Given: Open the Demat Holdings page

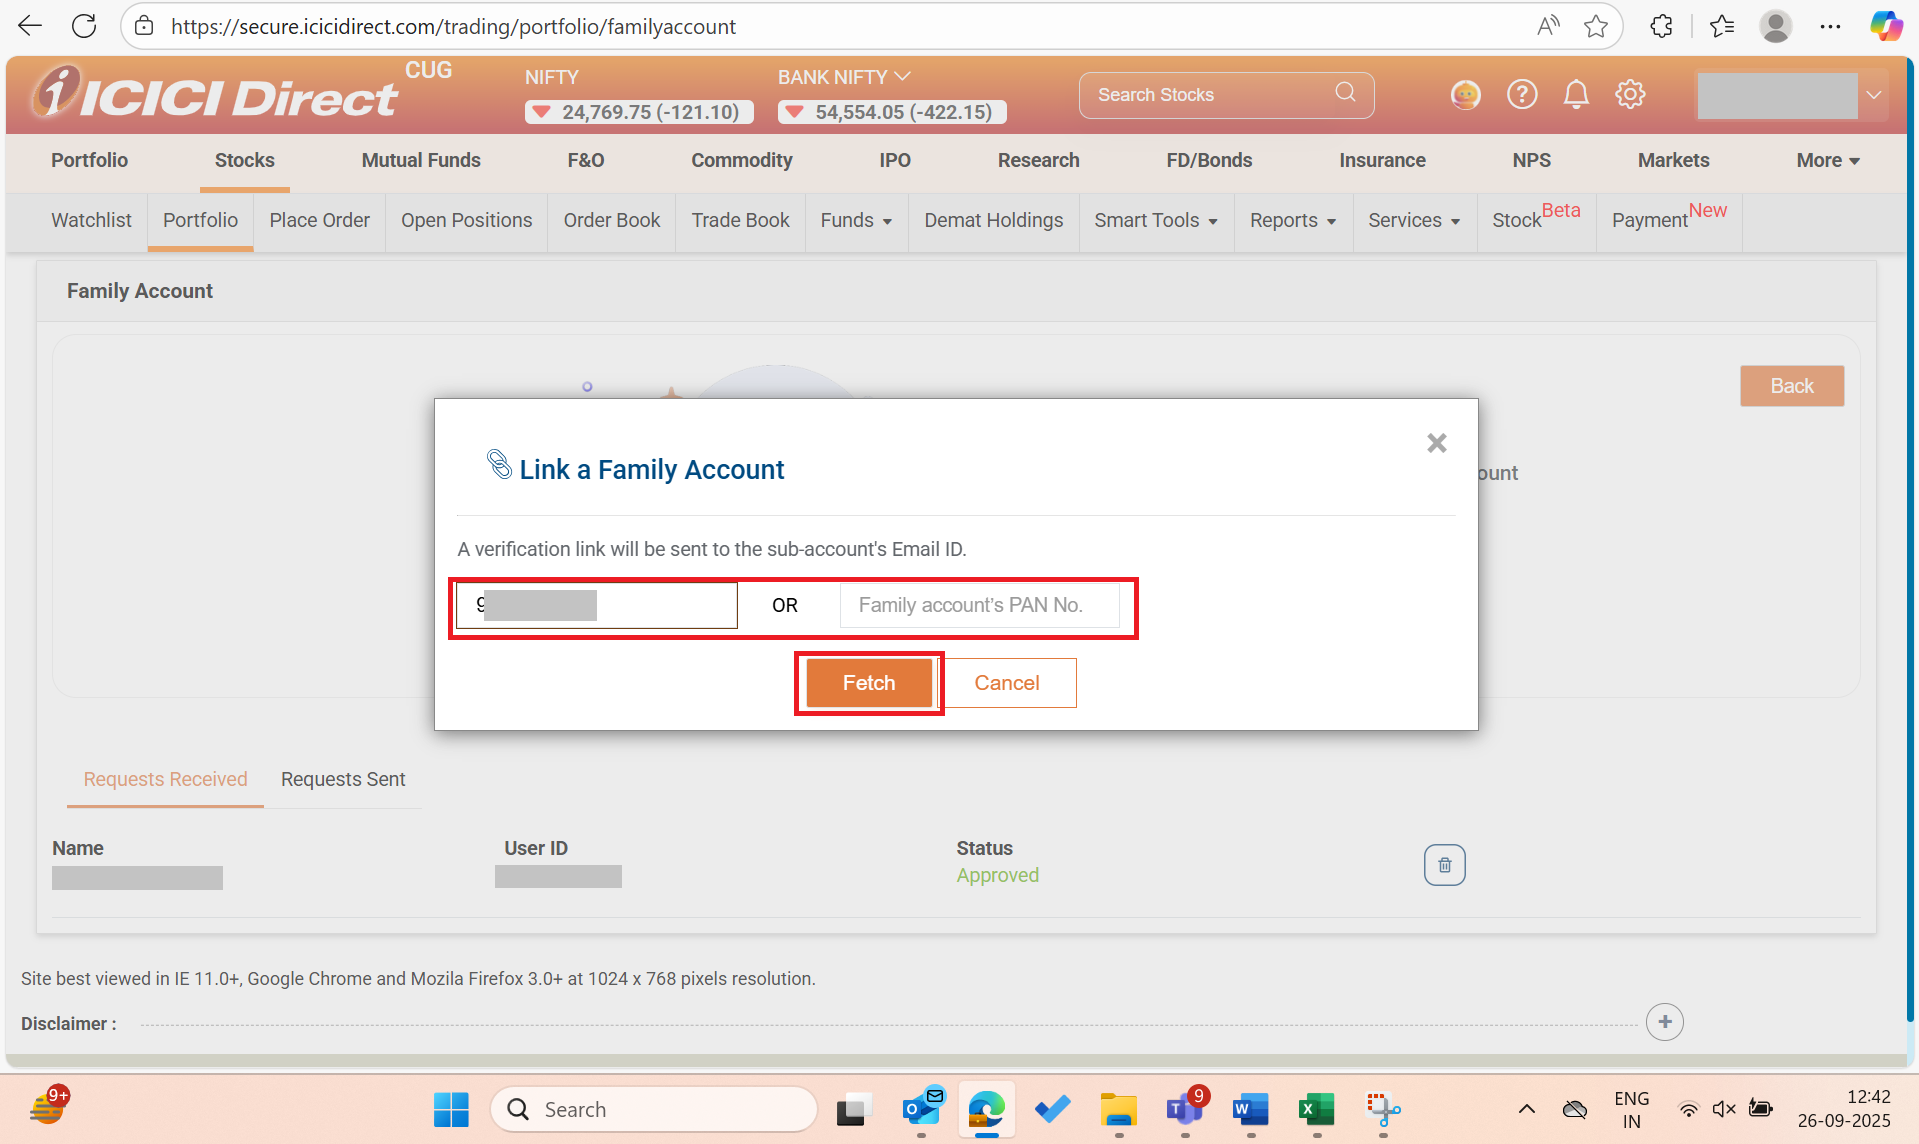Looking at the screenshot, I should pyautogui.click(x=993, y=221).
